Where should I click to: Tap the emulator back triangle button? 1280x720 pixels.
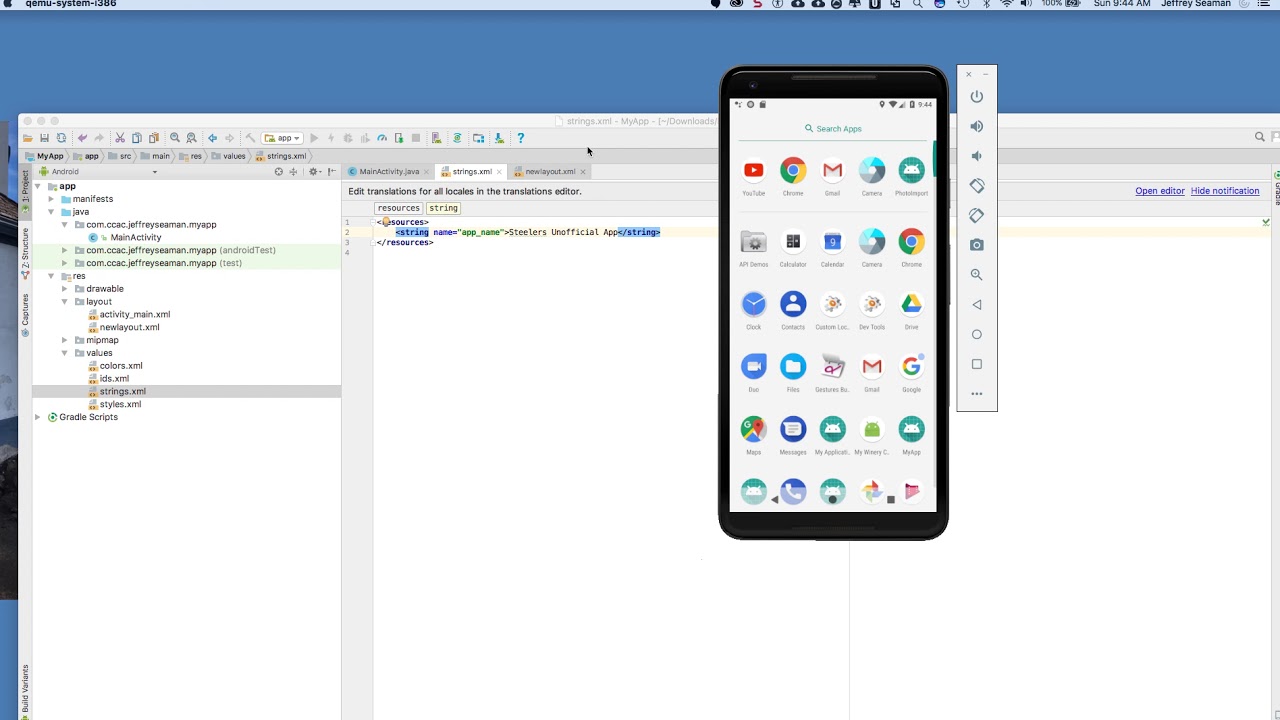click(977, 305)
